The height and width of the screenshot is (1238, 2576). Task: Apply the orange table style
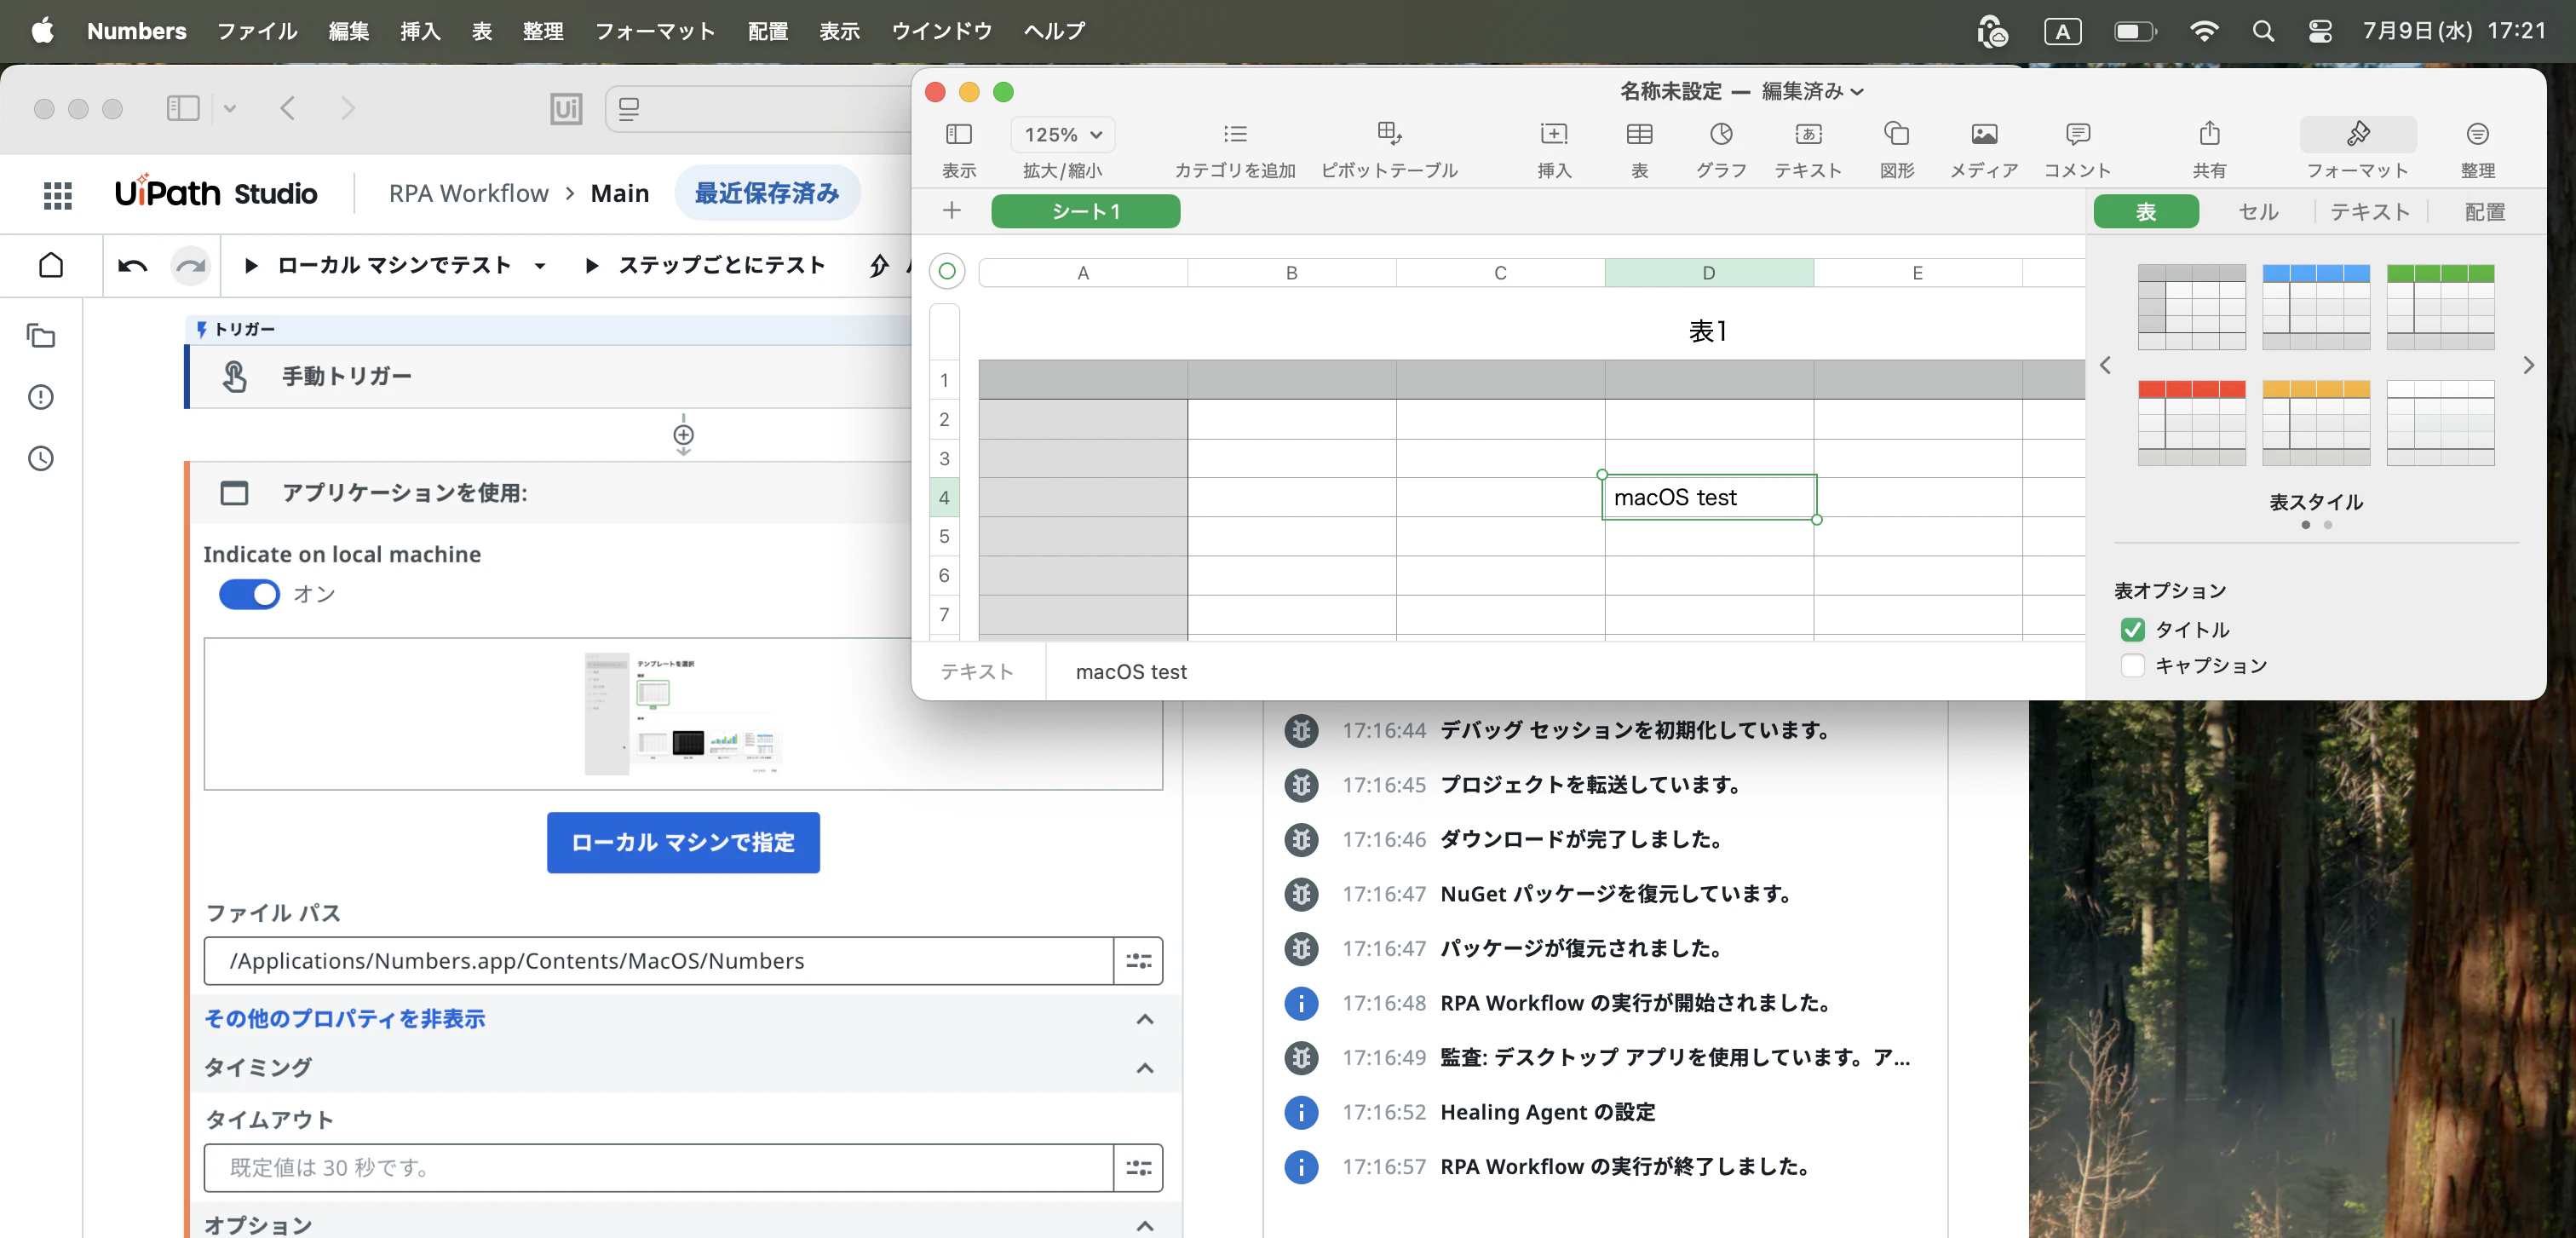coord(2316,422)
